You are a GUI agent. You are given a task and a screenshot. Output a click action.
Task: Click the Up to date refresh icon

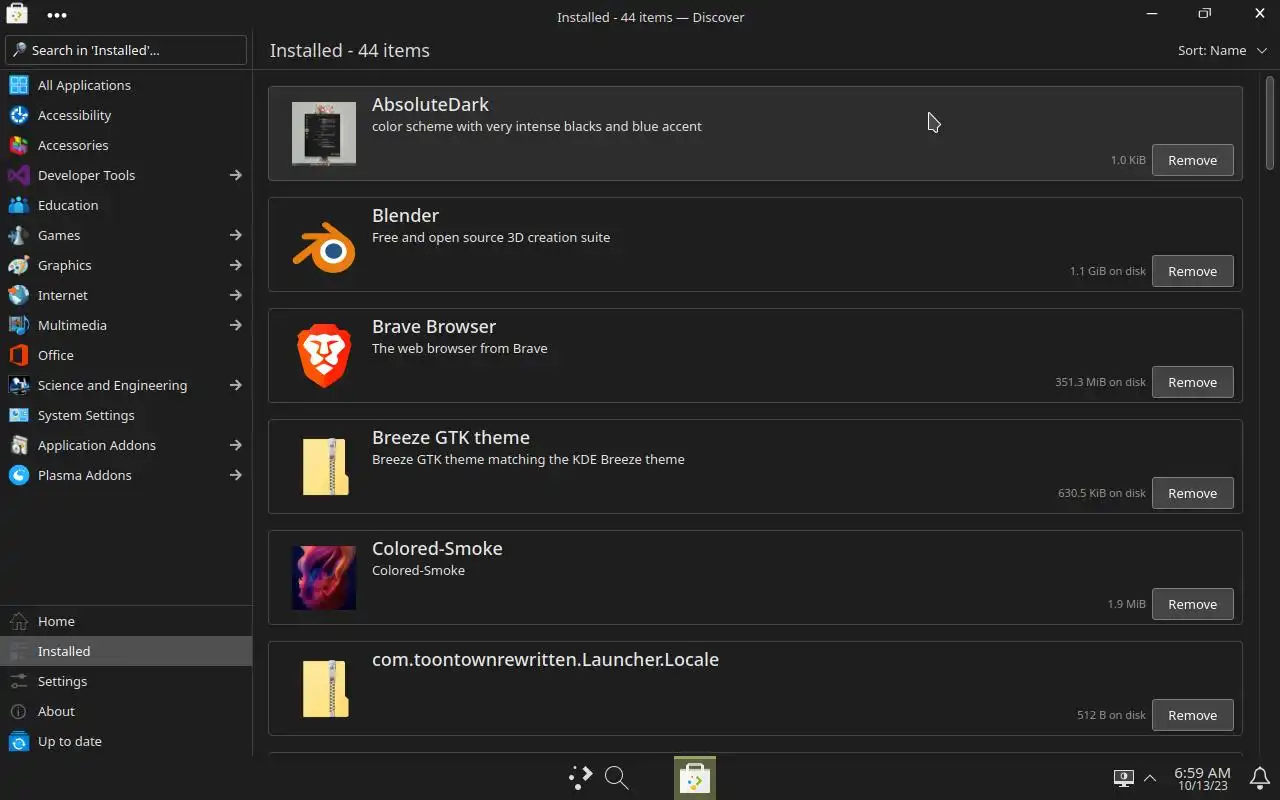(19, 741)
